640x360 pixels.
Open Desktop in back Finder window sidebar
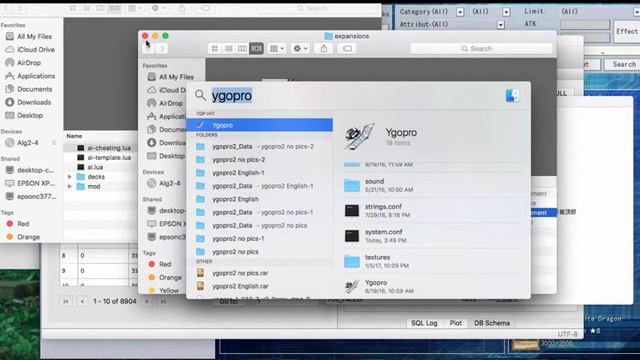[24, 116]
